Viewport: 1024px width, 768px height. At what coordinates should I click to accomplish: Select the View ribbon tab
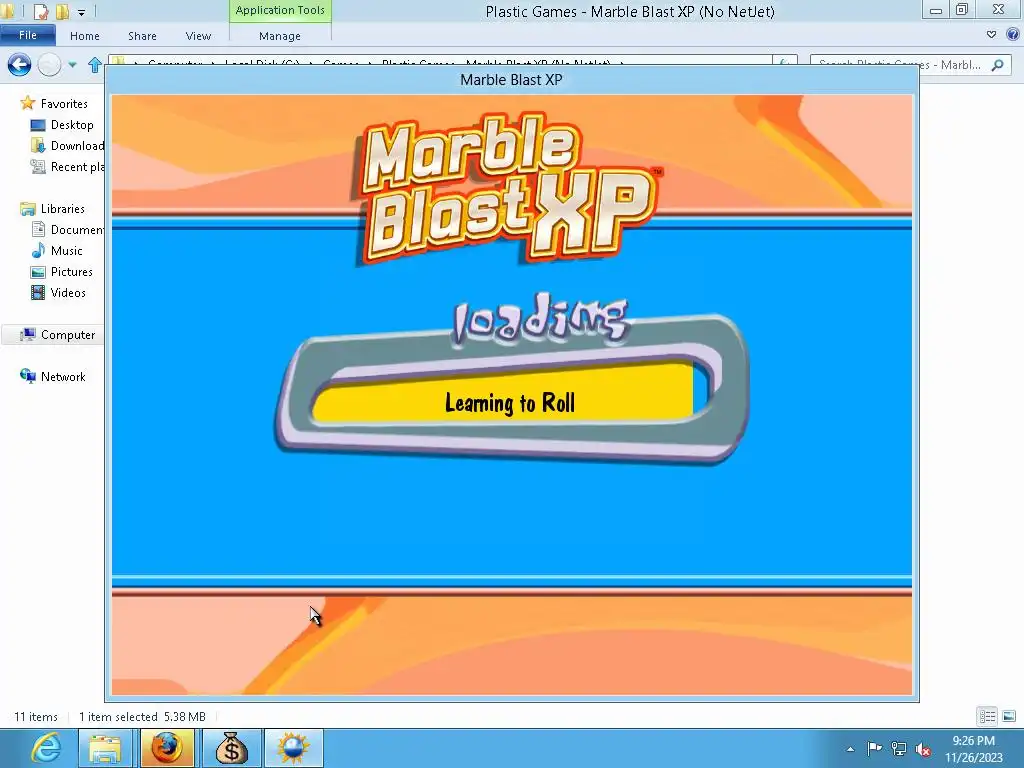point(198,36)
